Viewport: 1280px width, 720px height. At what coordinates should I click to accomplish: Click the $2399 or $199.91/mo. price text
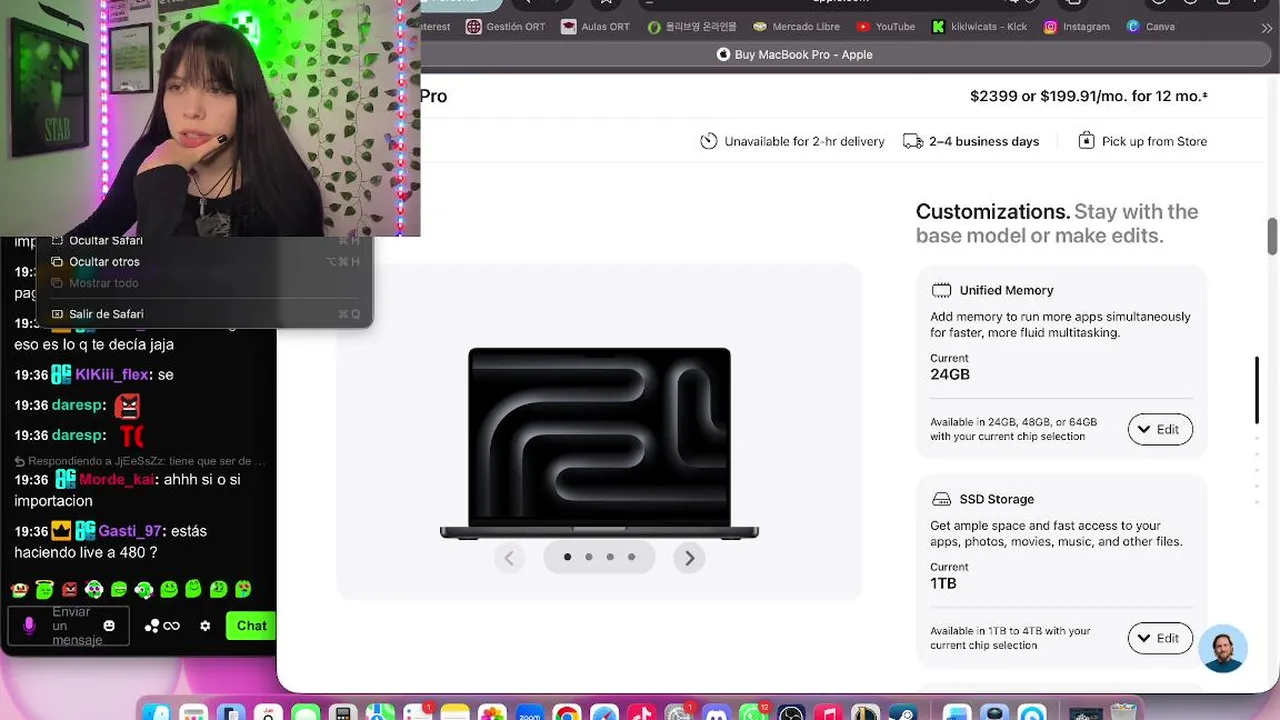pos(1088,96)
